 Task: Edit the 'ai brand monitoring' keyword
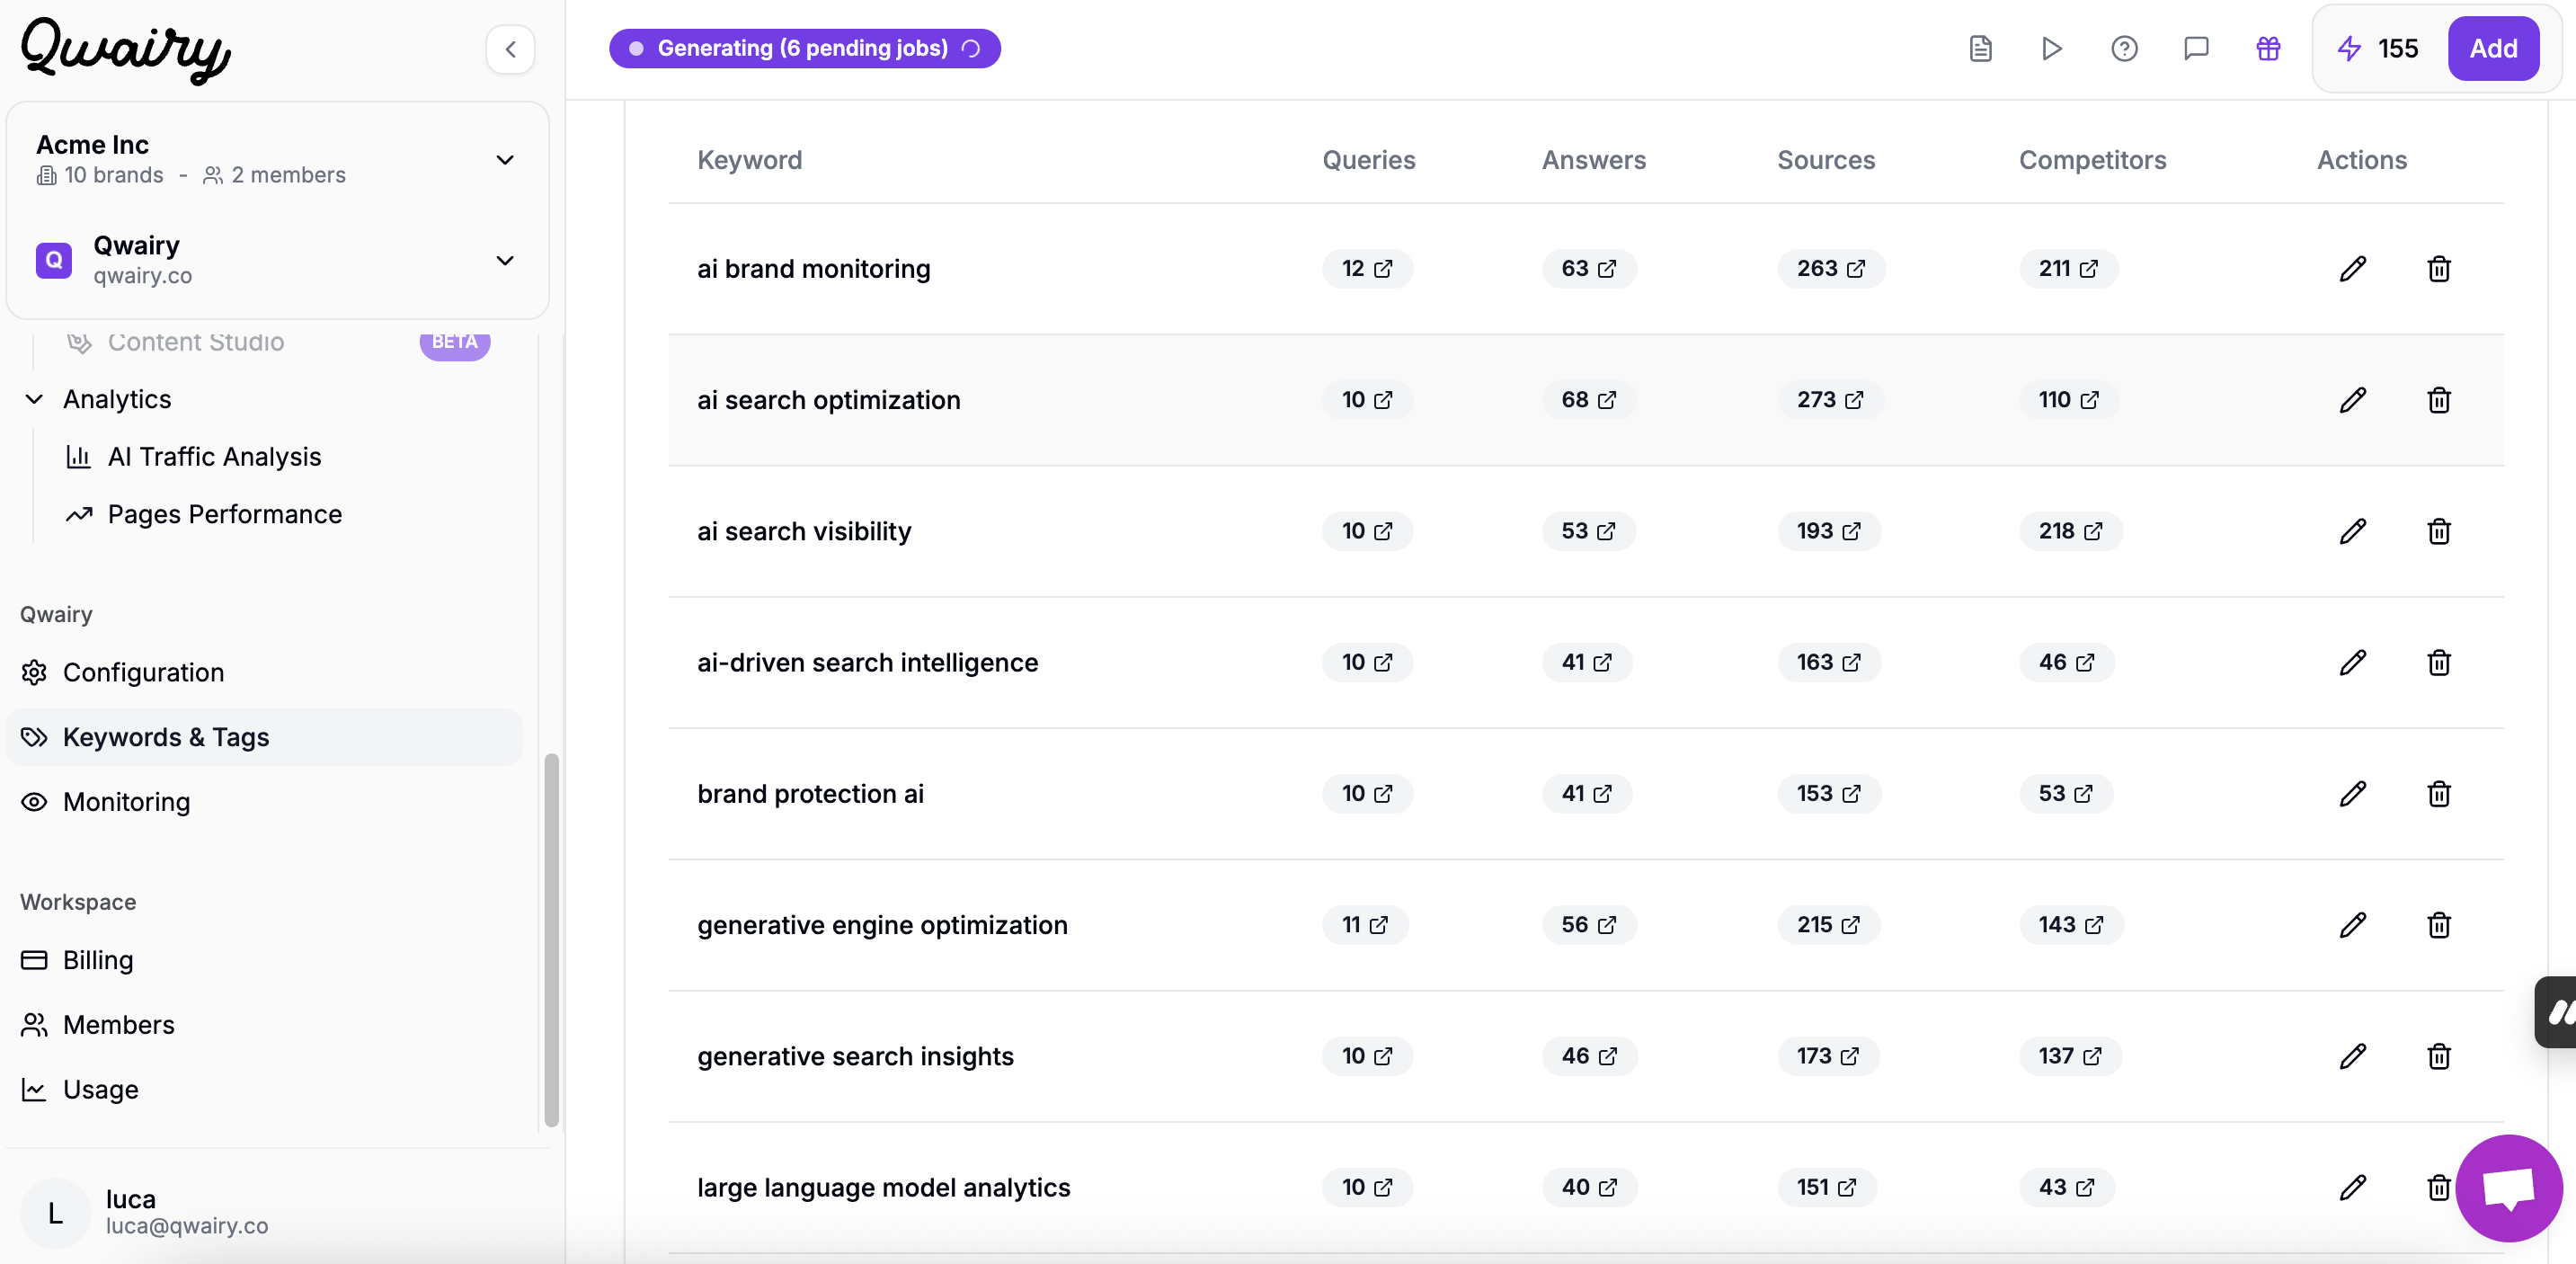coord(2352,268)
